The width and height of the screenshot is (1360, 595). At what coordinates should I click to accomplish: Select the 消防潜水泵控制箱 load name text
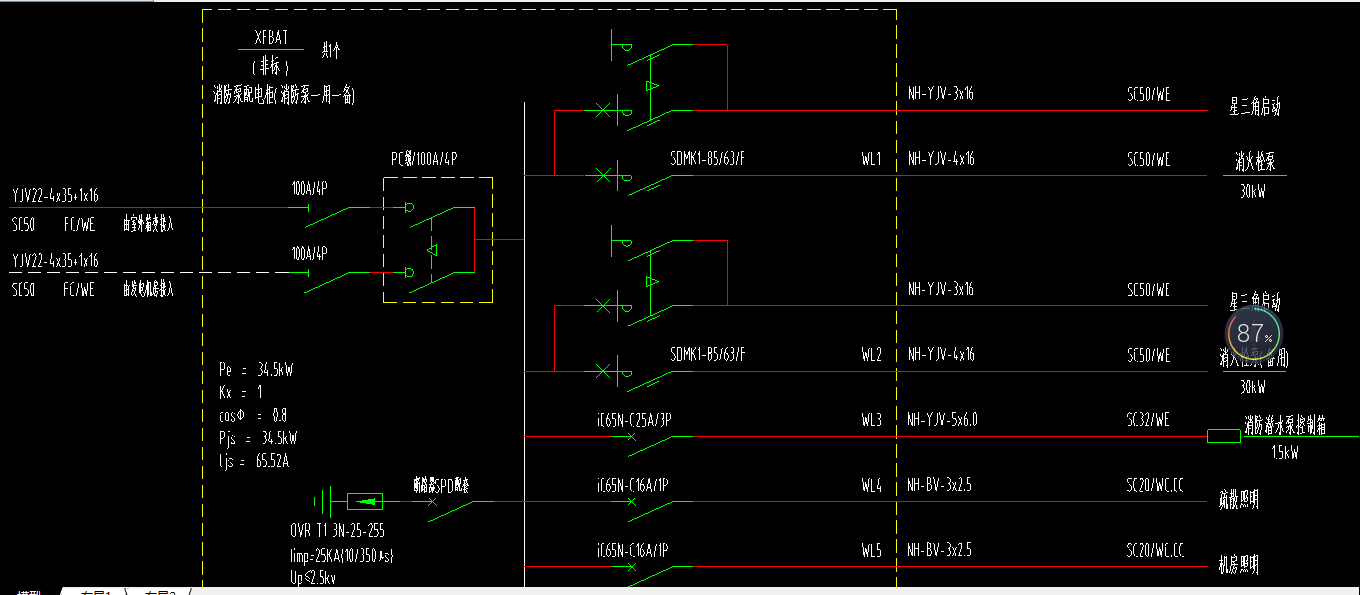point(1285,425)
